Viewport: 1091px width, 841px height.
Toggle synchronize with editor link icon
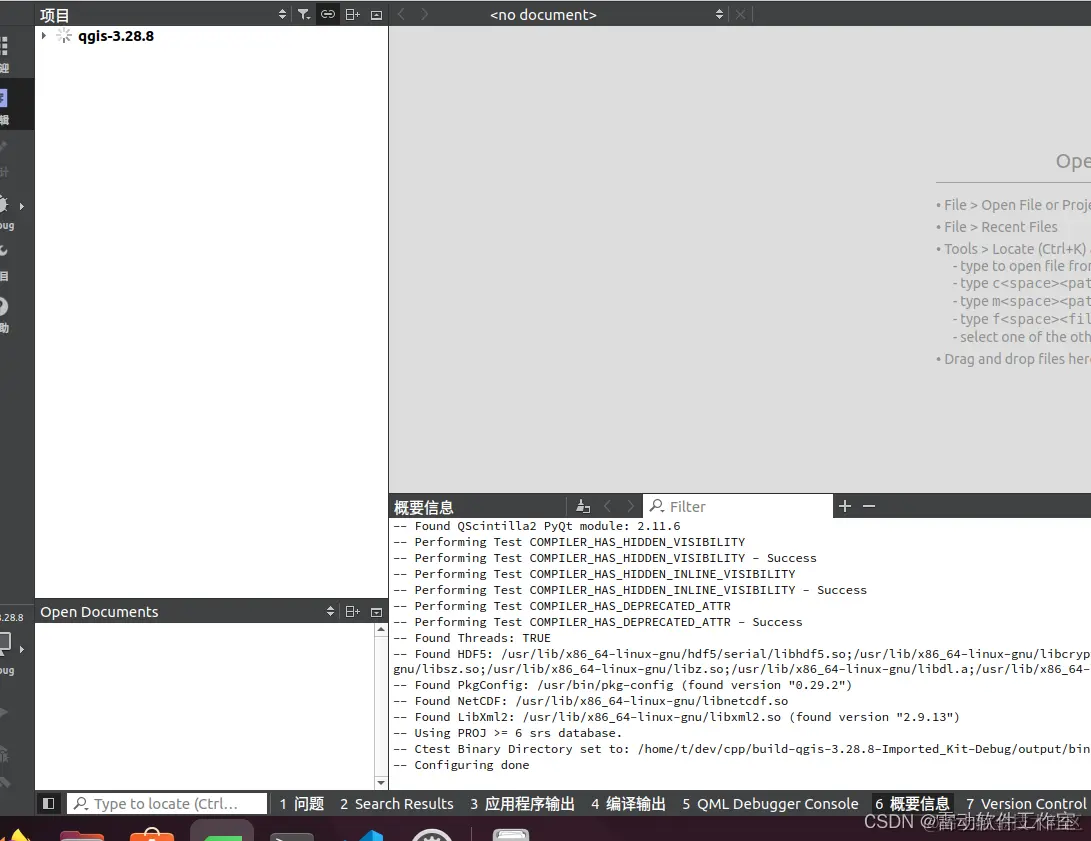pos(328,14)
